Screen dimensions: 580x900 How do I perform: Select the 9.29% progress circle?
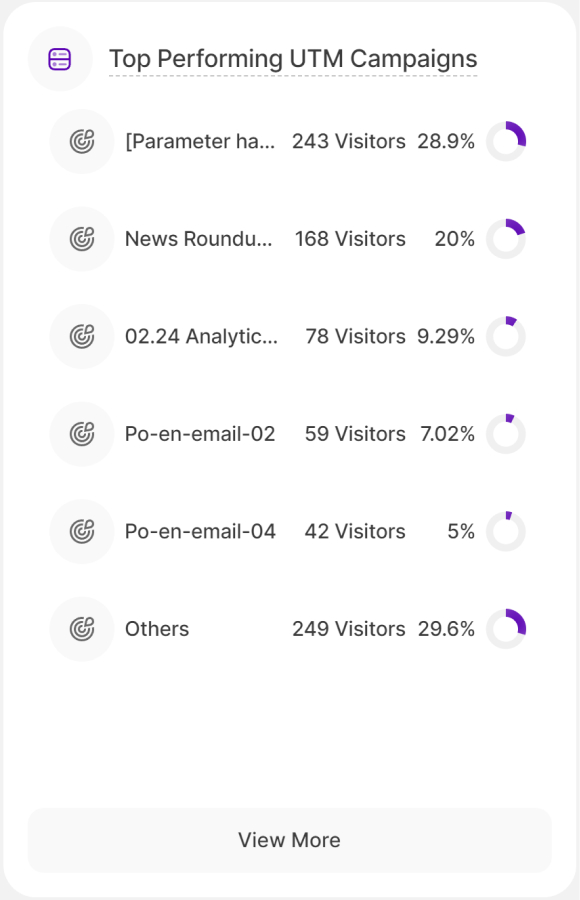(506, 336)
